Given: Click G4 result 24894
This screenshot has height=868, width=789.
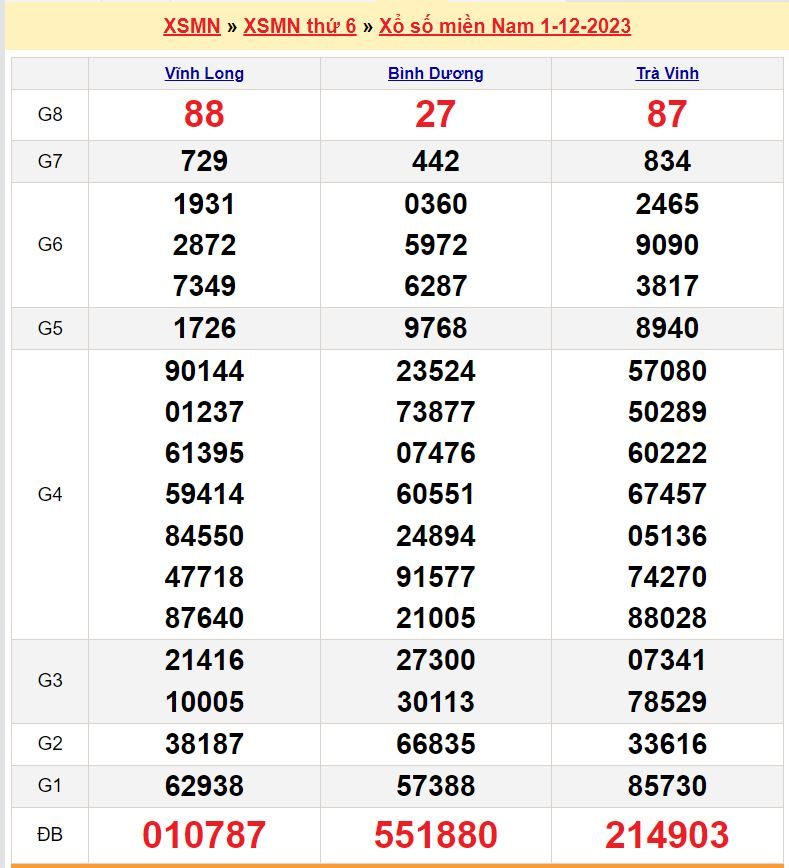Looking at the screenshot, I should click(436, 536).
